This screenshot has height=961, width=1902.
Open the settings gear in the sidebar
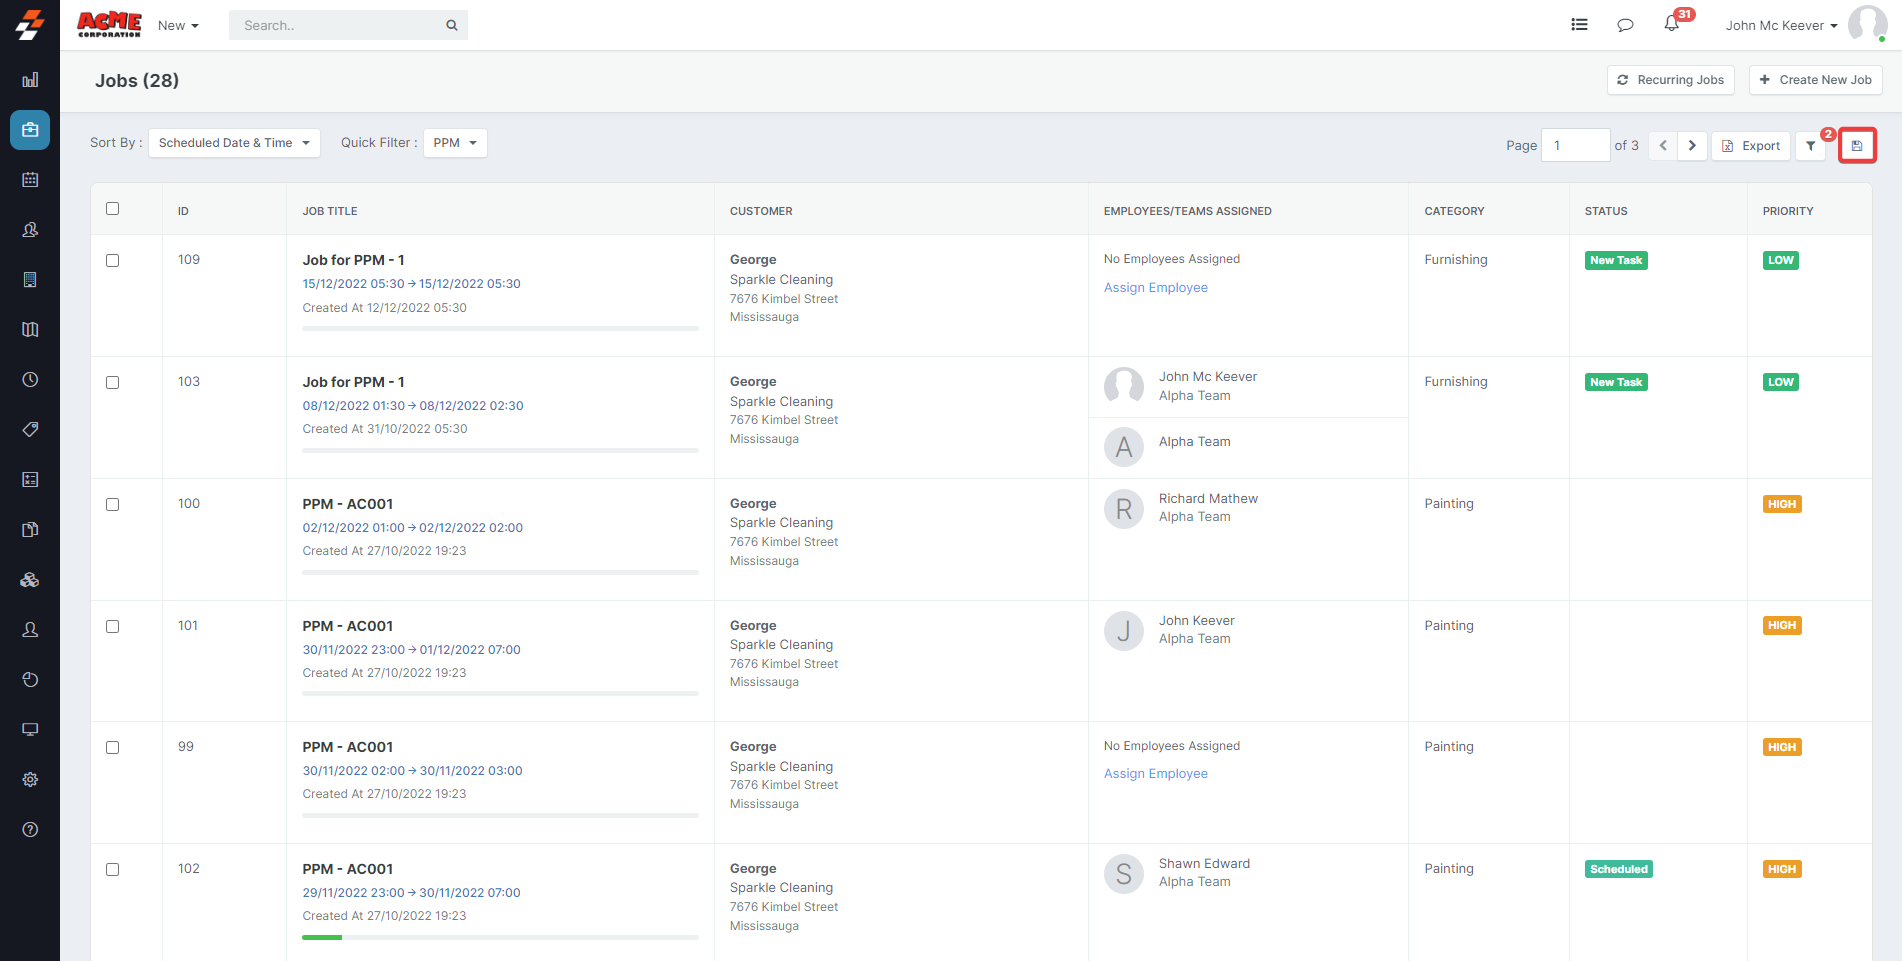(x=30, y=779)
